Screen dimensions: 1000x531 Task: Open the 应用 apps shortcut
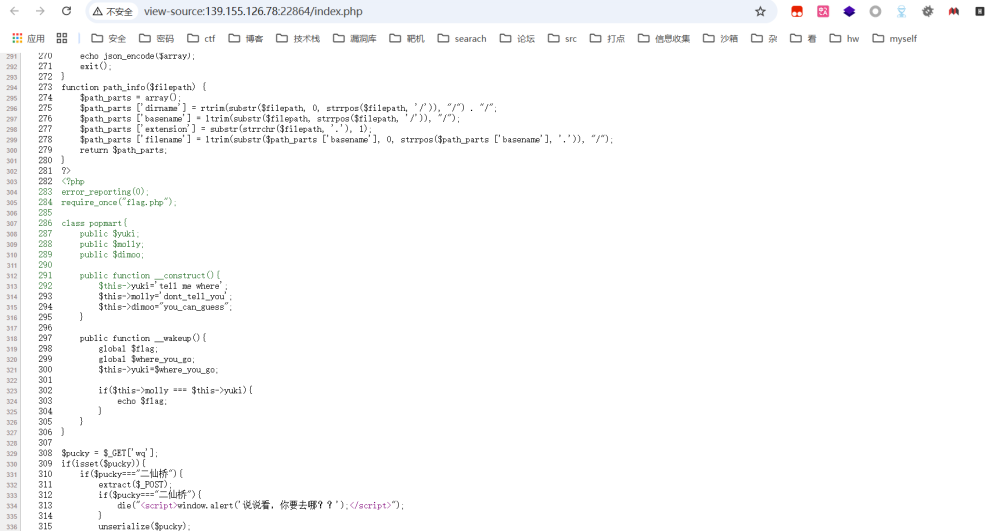coord(29,38)
